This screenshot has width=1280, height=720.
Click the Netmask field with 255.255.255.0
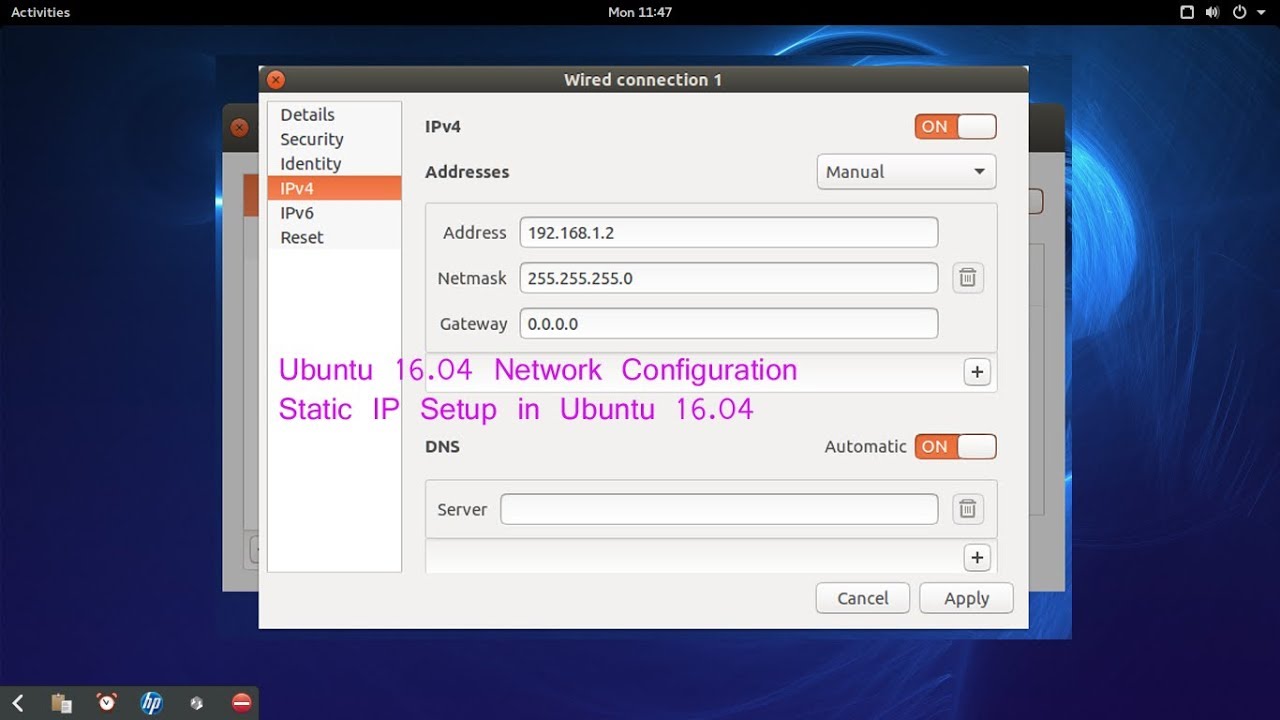click(x=729, y=278)
